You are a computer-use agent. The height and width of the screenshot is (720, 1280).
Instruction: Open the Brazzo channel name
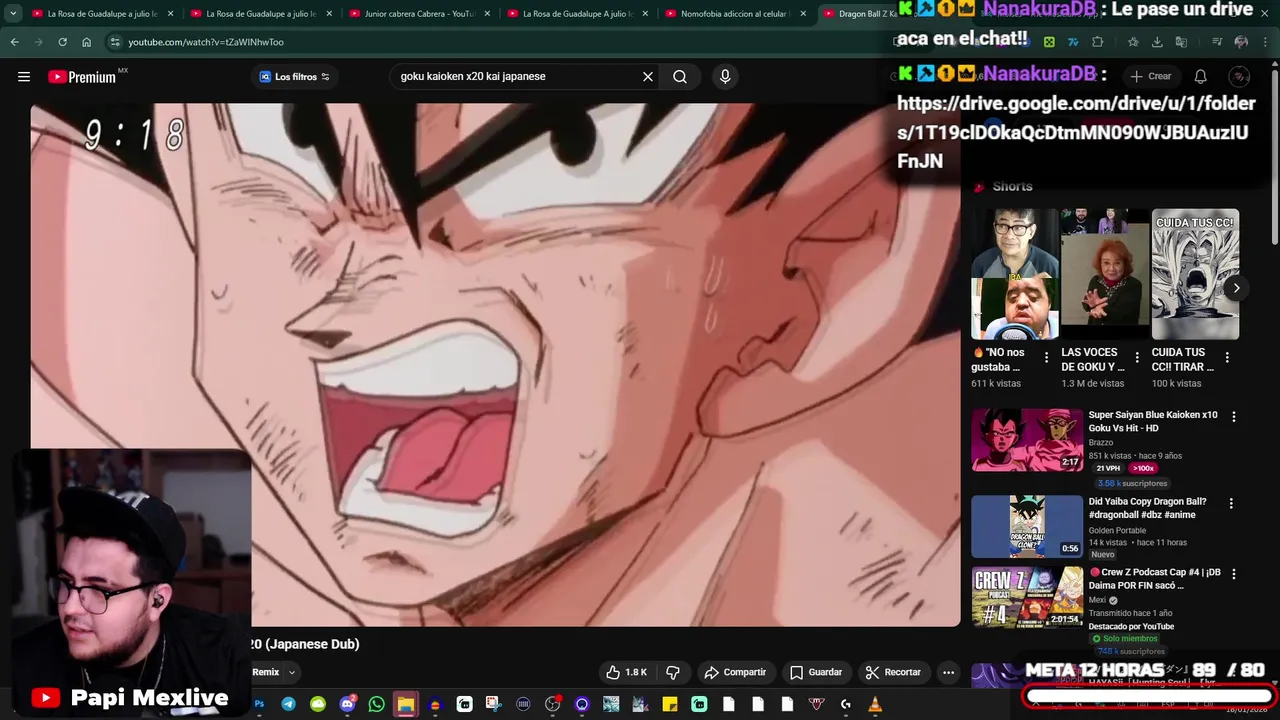coord(1100,442)
